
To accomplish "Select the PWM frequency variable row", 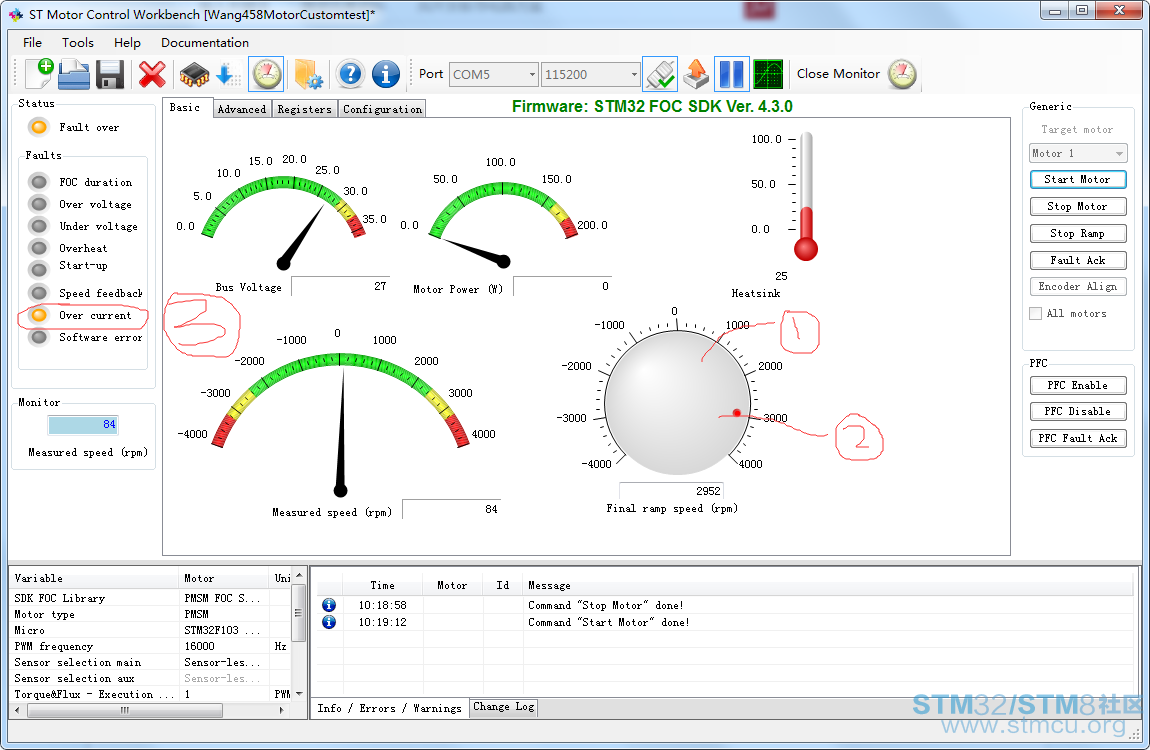I will point(151,646).
